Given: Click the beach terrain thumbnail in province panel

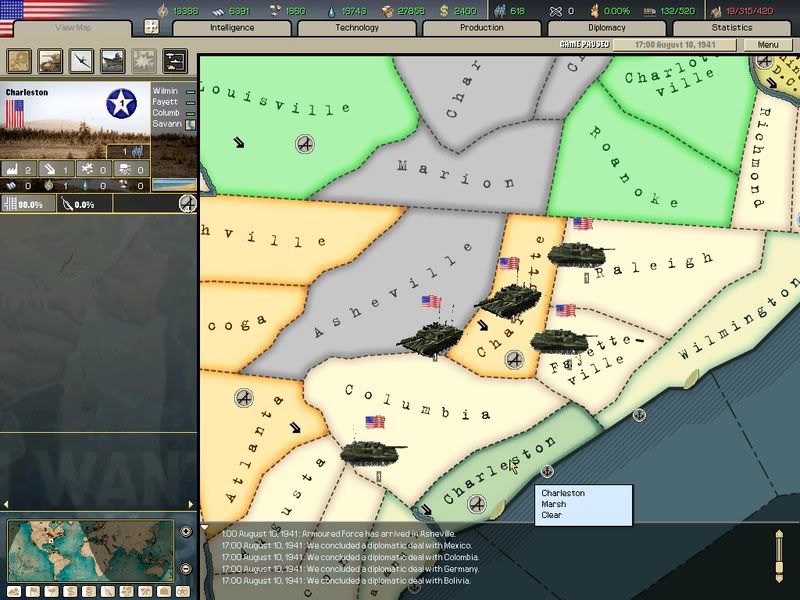Looking at the screenshot, I should tap(174, 185).
